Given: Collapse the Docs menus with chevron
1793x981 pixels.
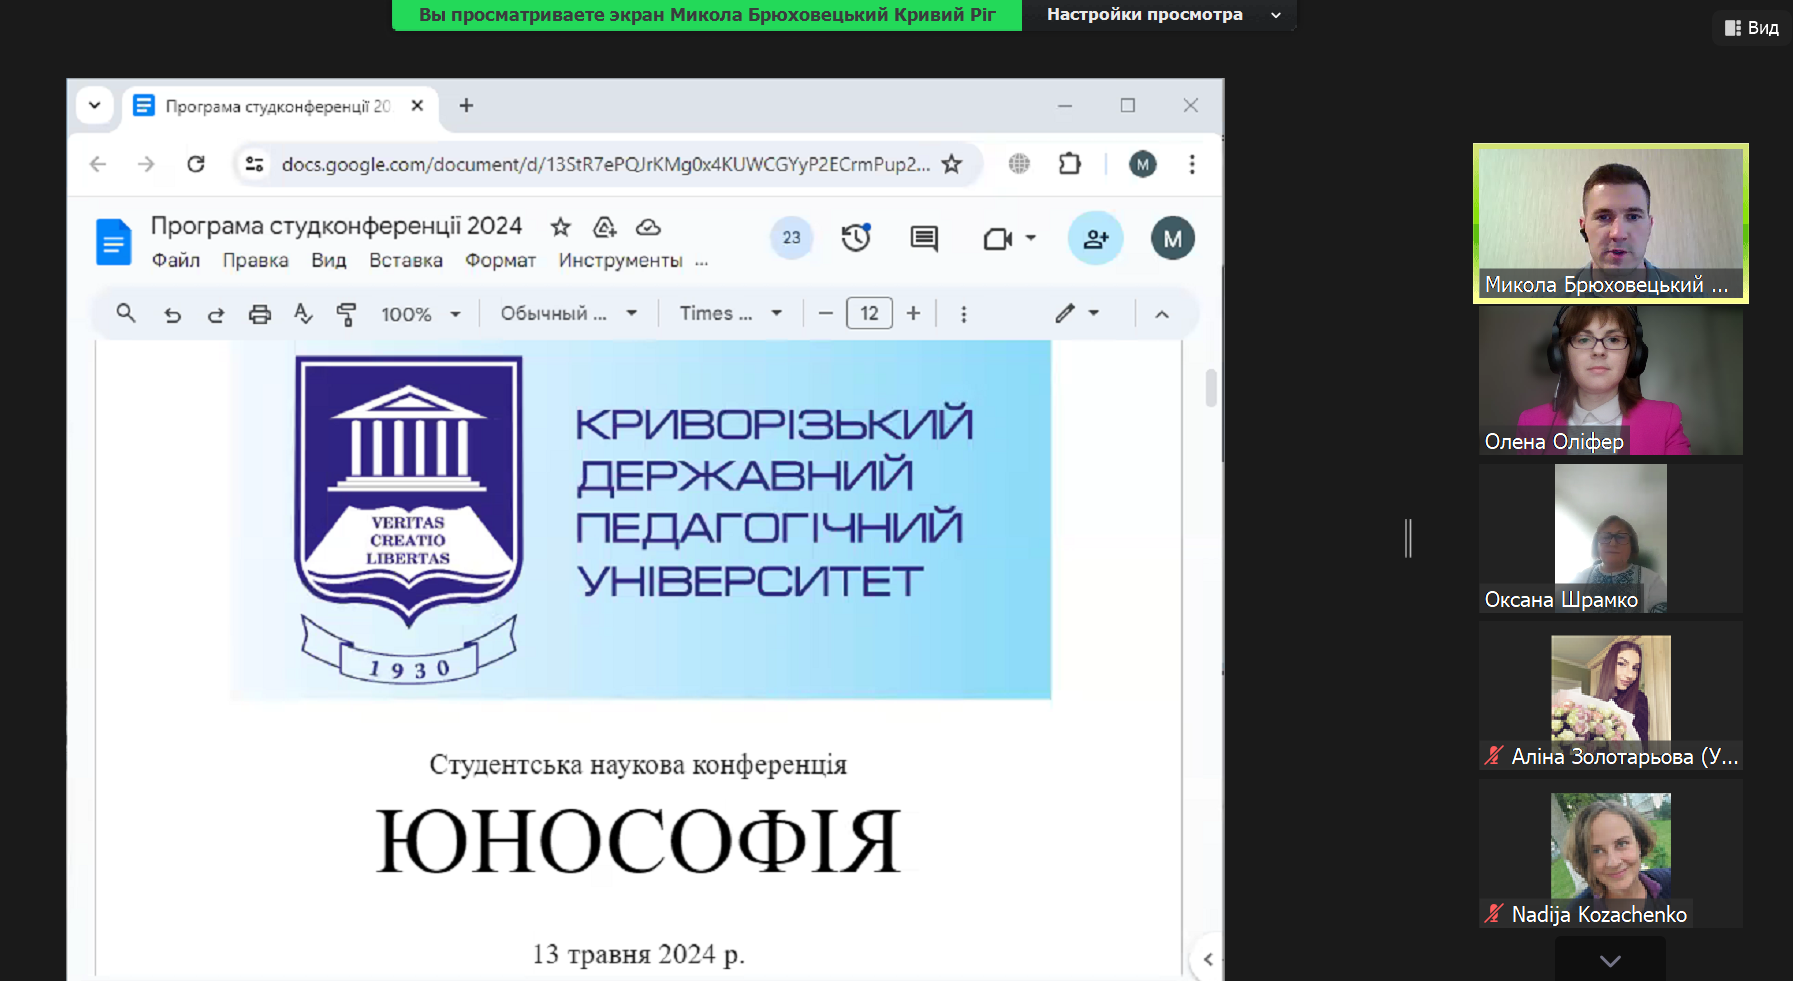Looking at the screenshot, I should tap(1162, 314).
